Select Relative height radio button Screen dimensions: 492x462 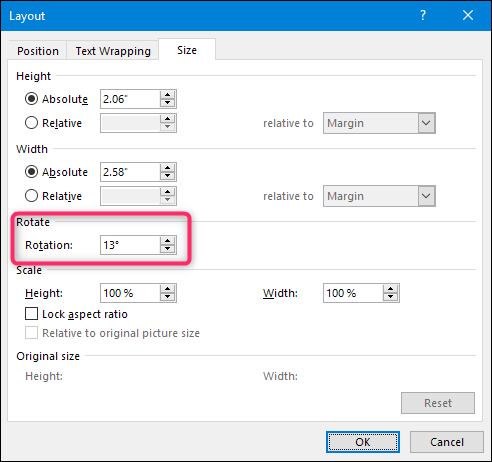pos(31,123)
